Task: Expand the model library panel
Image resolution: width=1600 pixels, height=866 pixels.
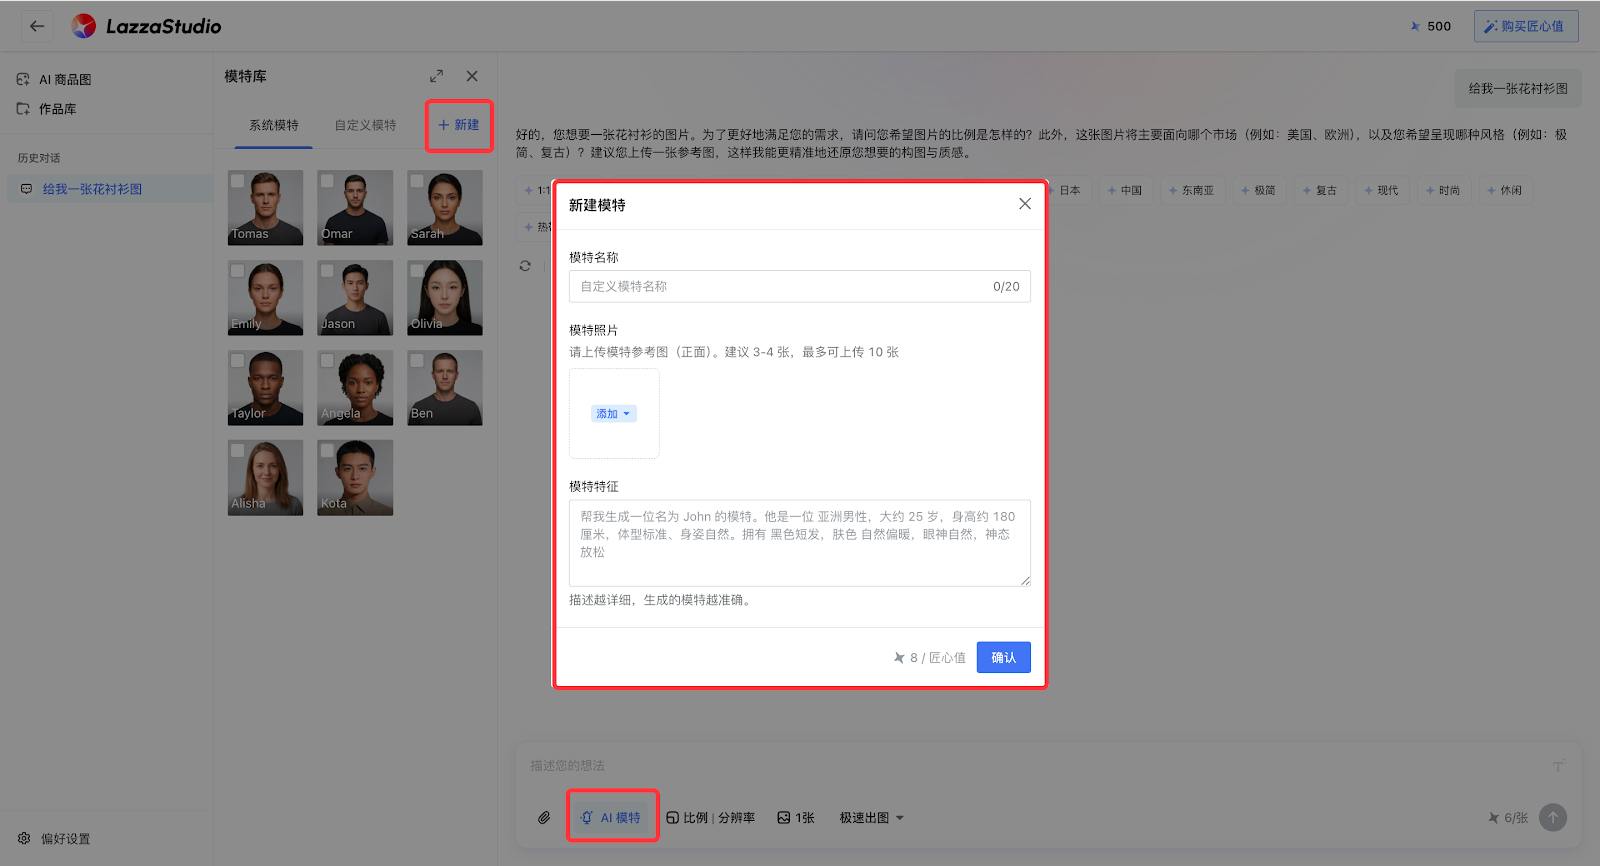Action: point(436,77)
